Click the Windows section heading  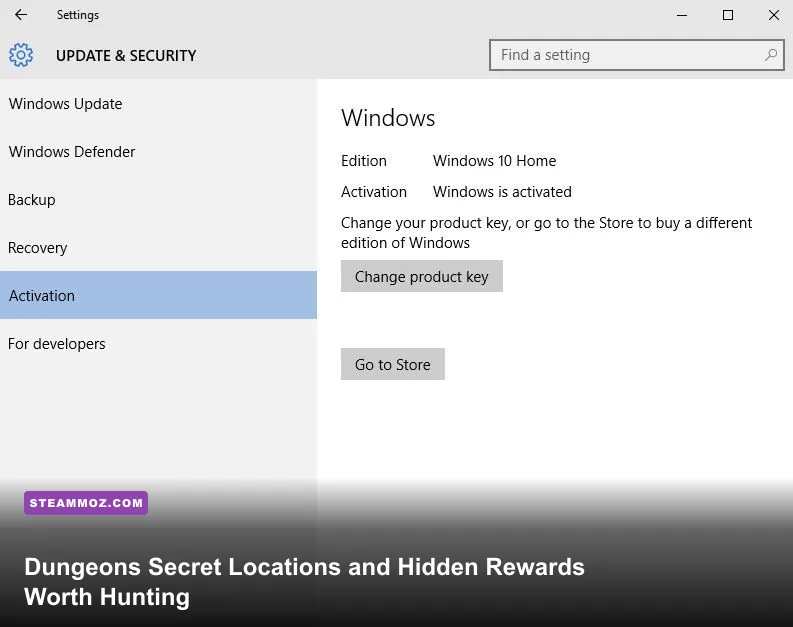[388, 118]
